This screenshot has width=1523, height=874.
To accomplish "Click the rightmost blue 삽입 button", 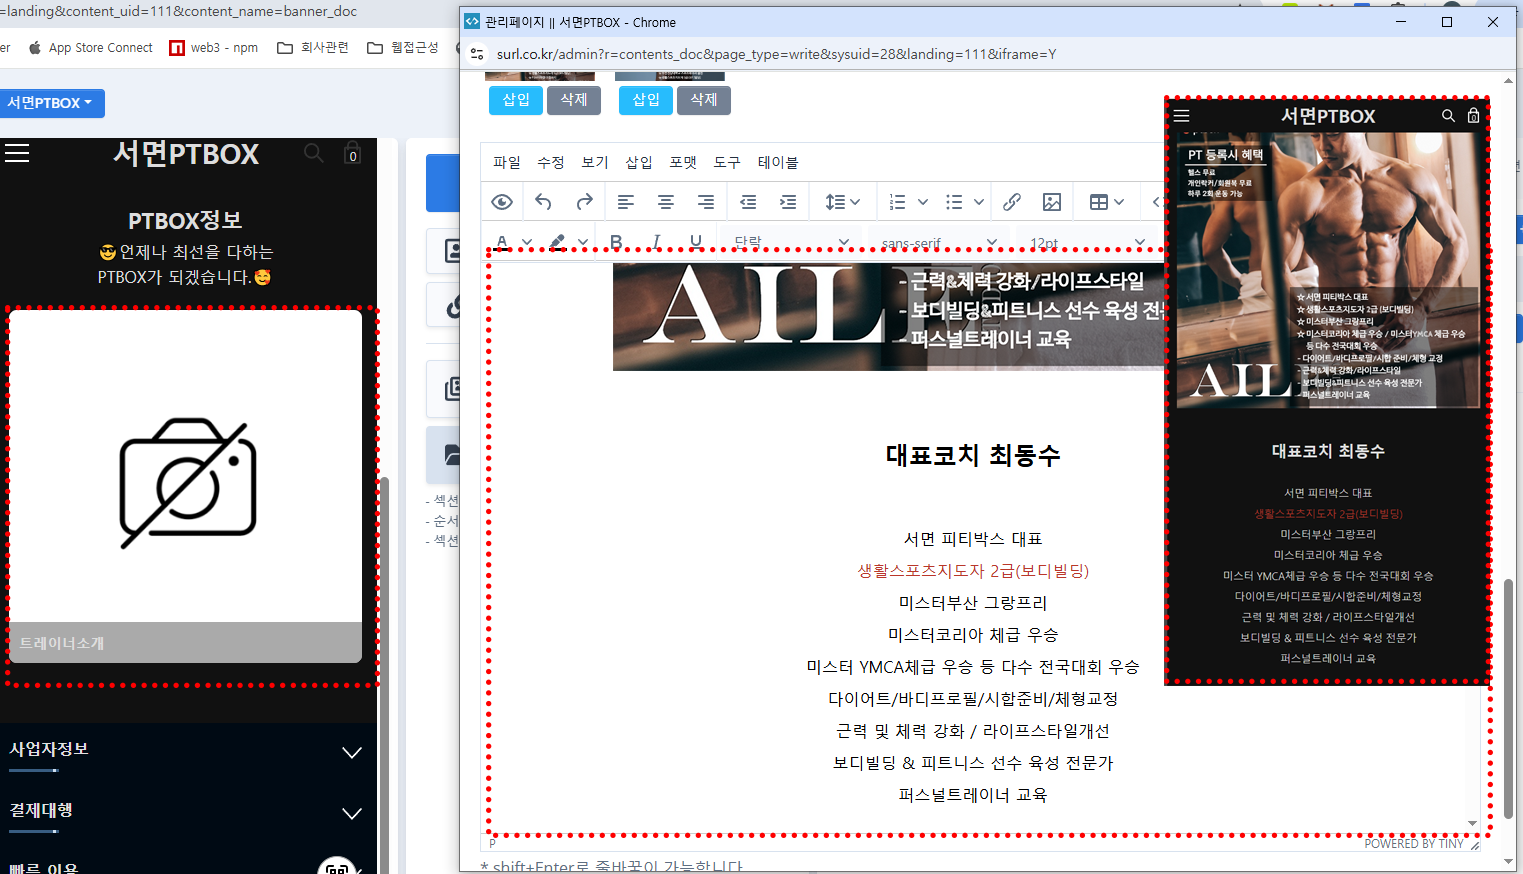I will 646,100.
